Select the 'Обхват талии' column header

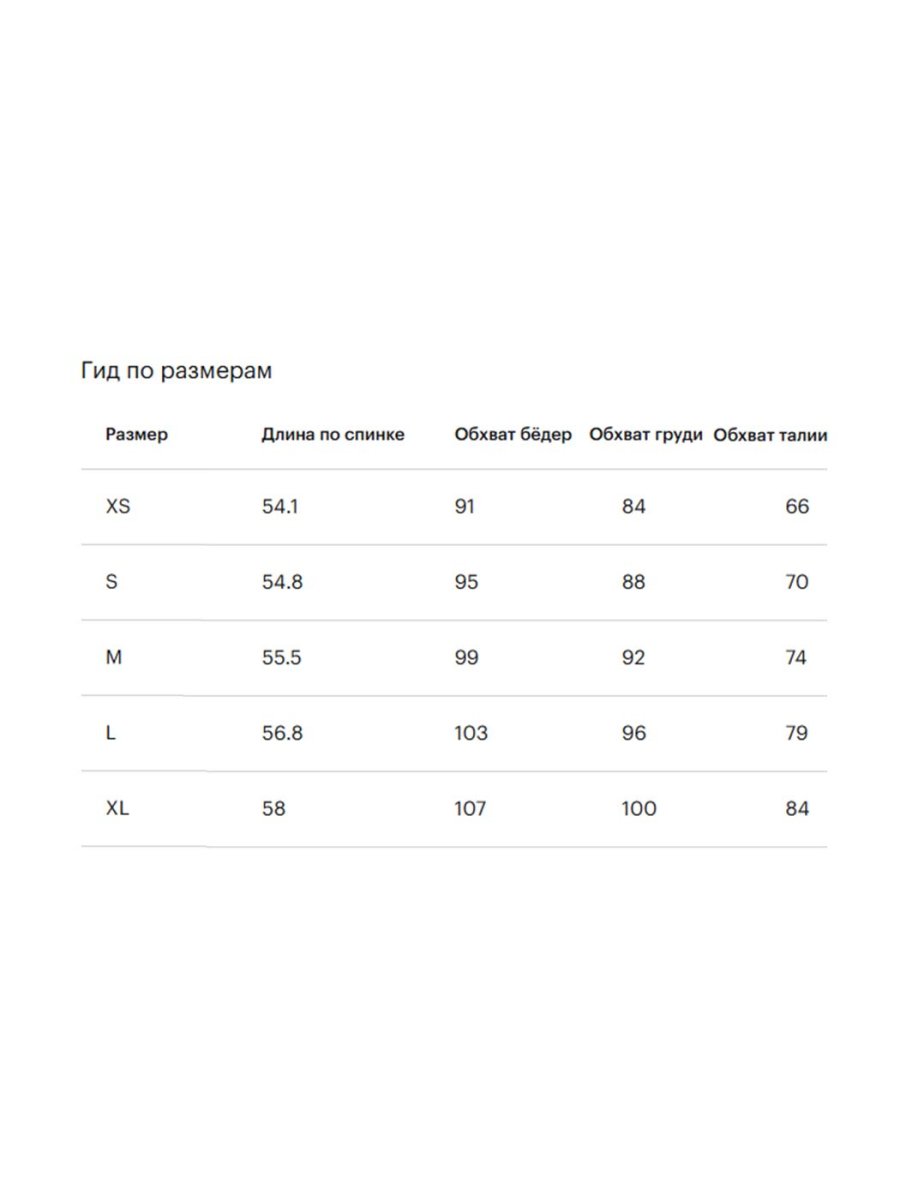tap(770, 435)
